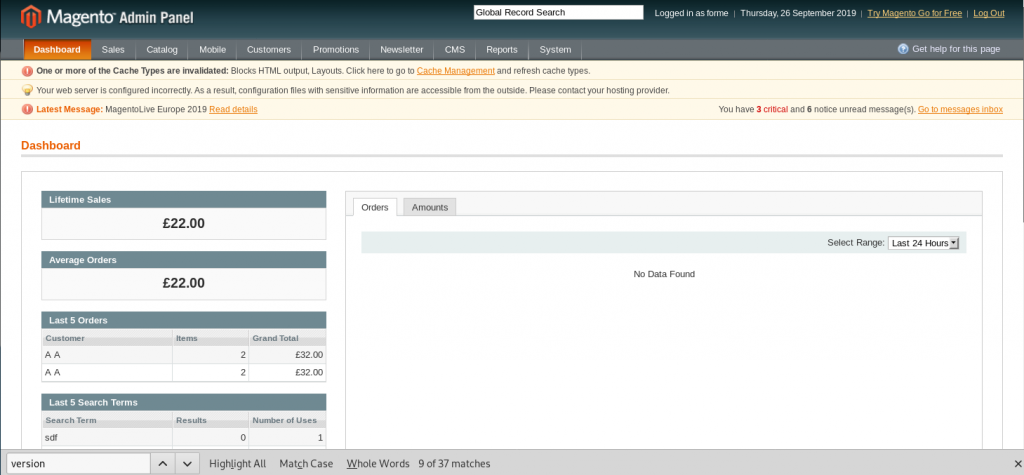
Task: Click the Read details link
Action: pyautogui.click(x=233, y=109)
